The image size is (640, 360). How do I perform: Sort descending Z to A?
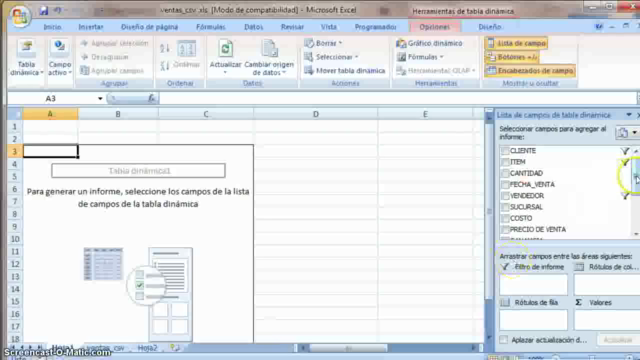164,65
